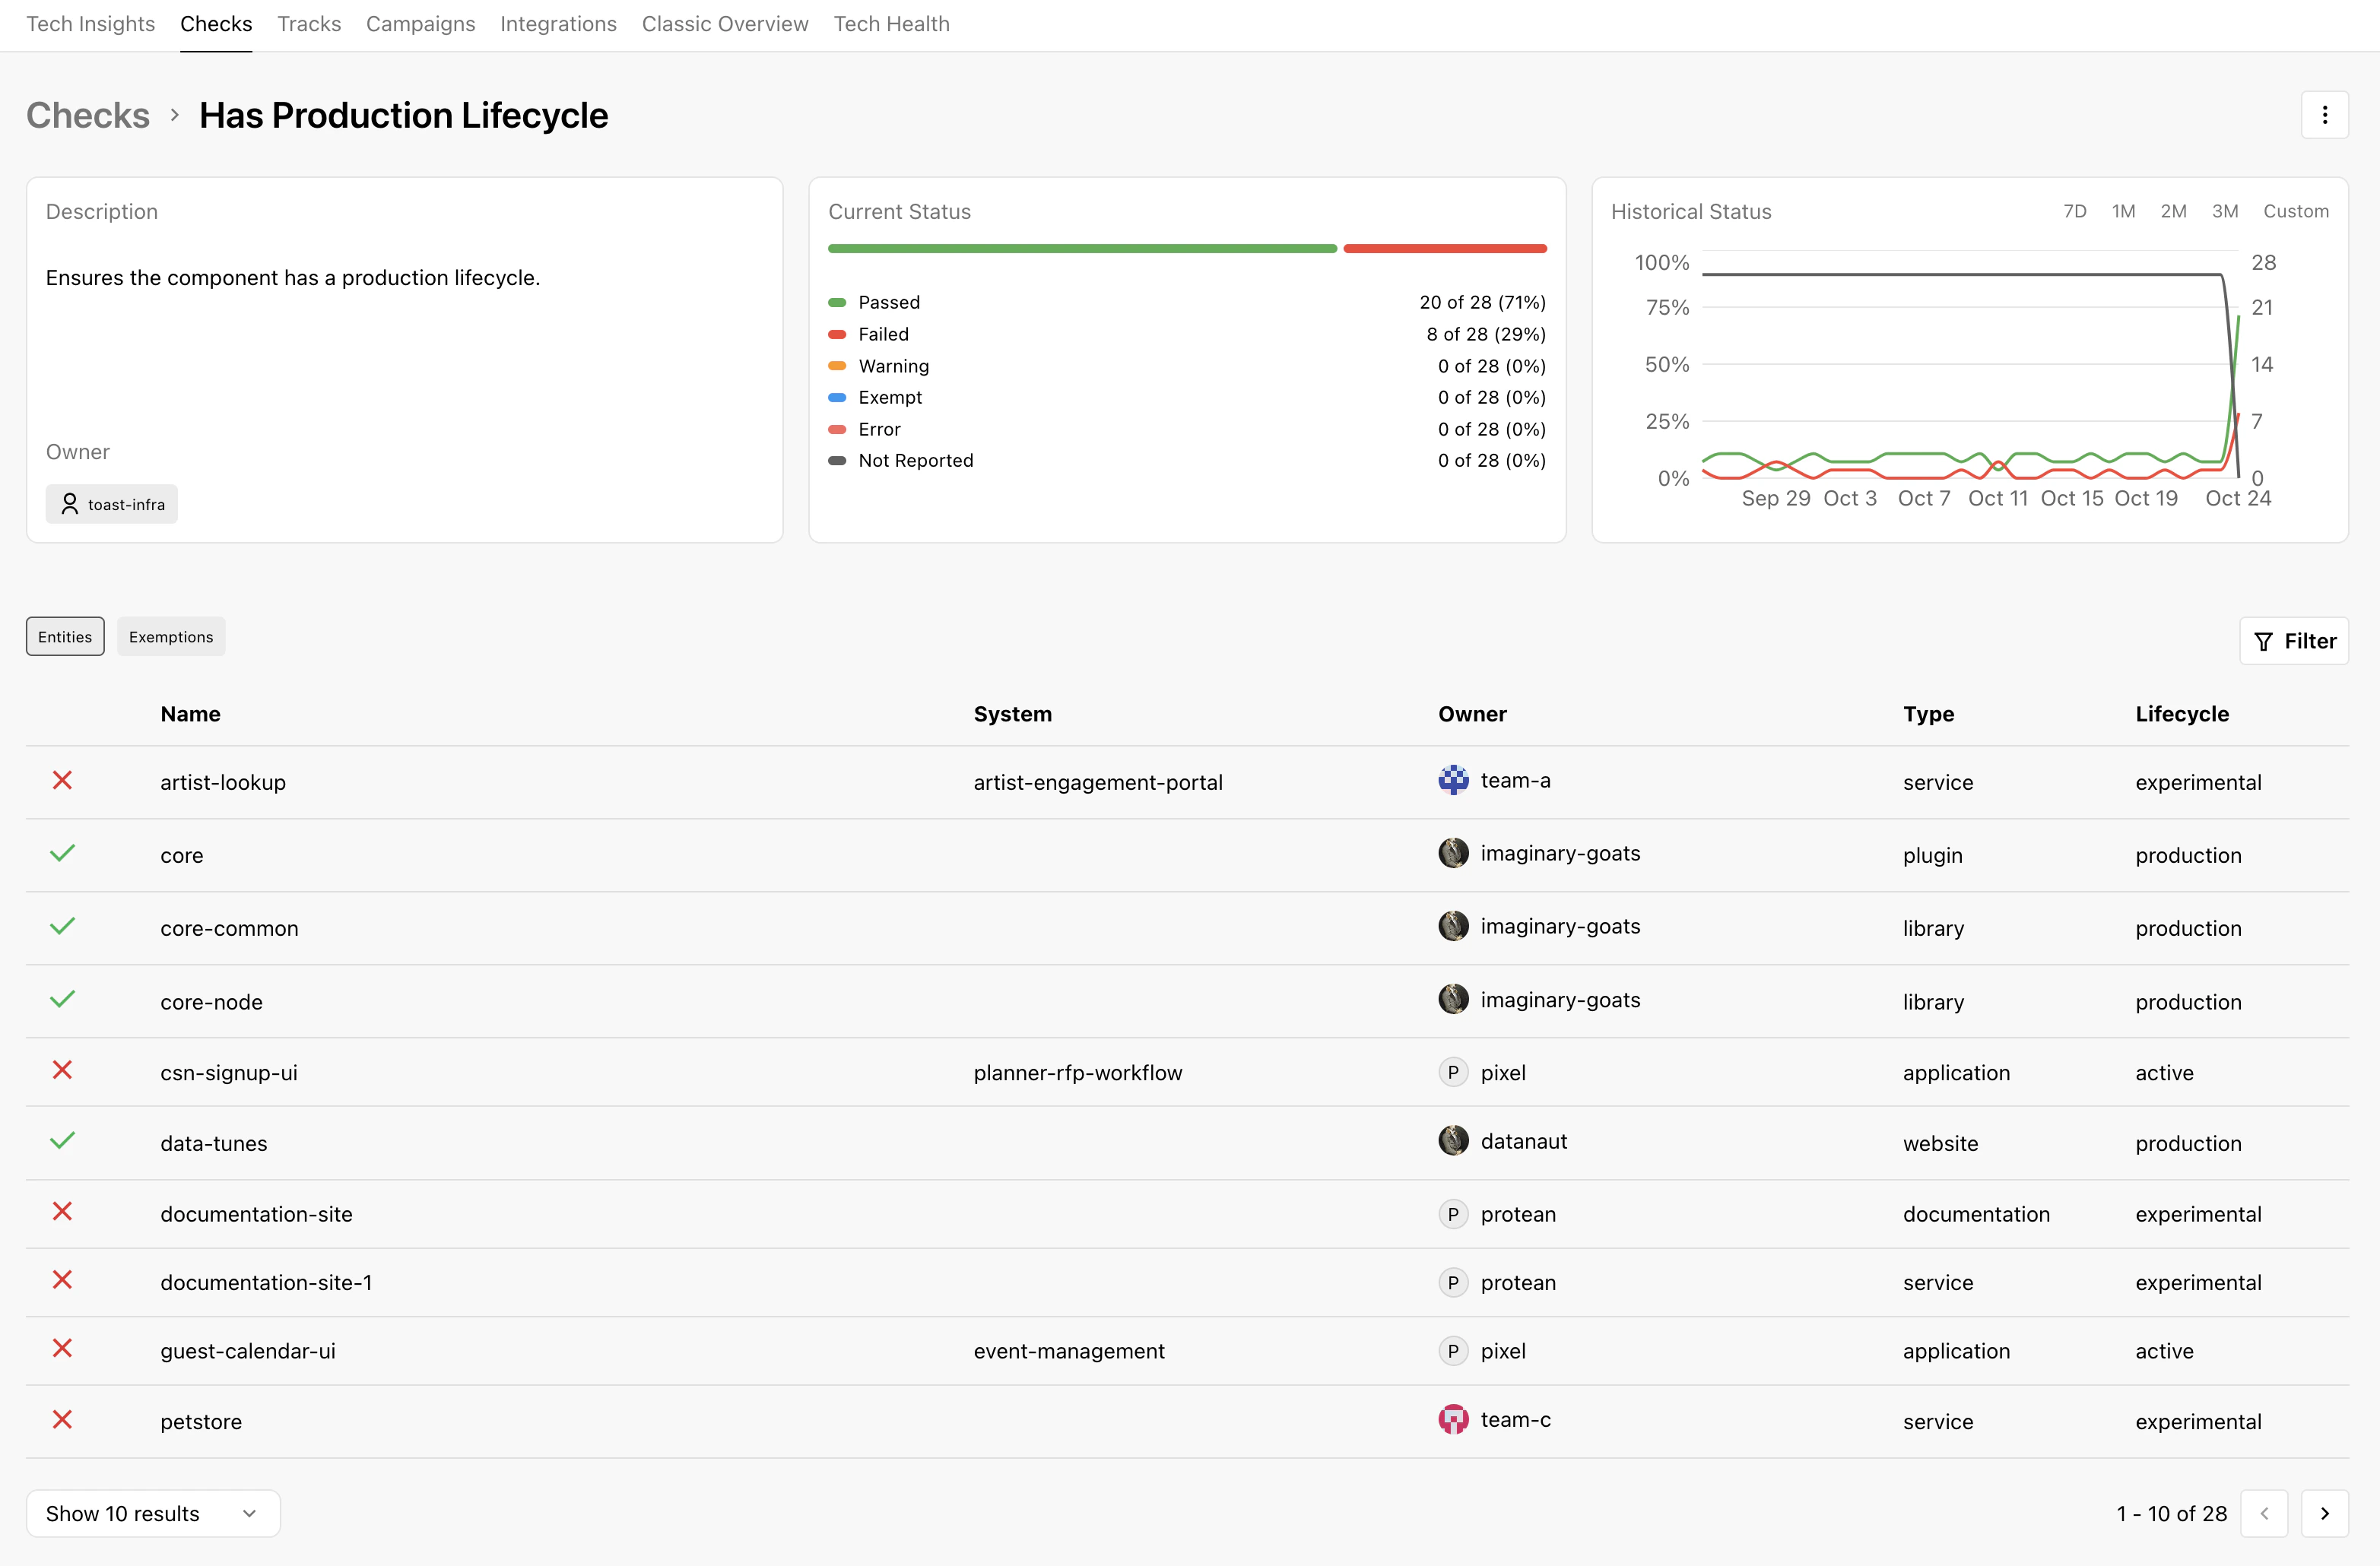Click pixel avatar in guest-calendar-ui row
Viewport: 2380px width, 1566px height.
1453,1351
